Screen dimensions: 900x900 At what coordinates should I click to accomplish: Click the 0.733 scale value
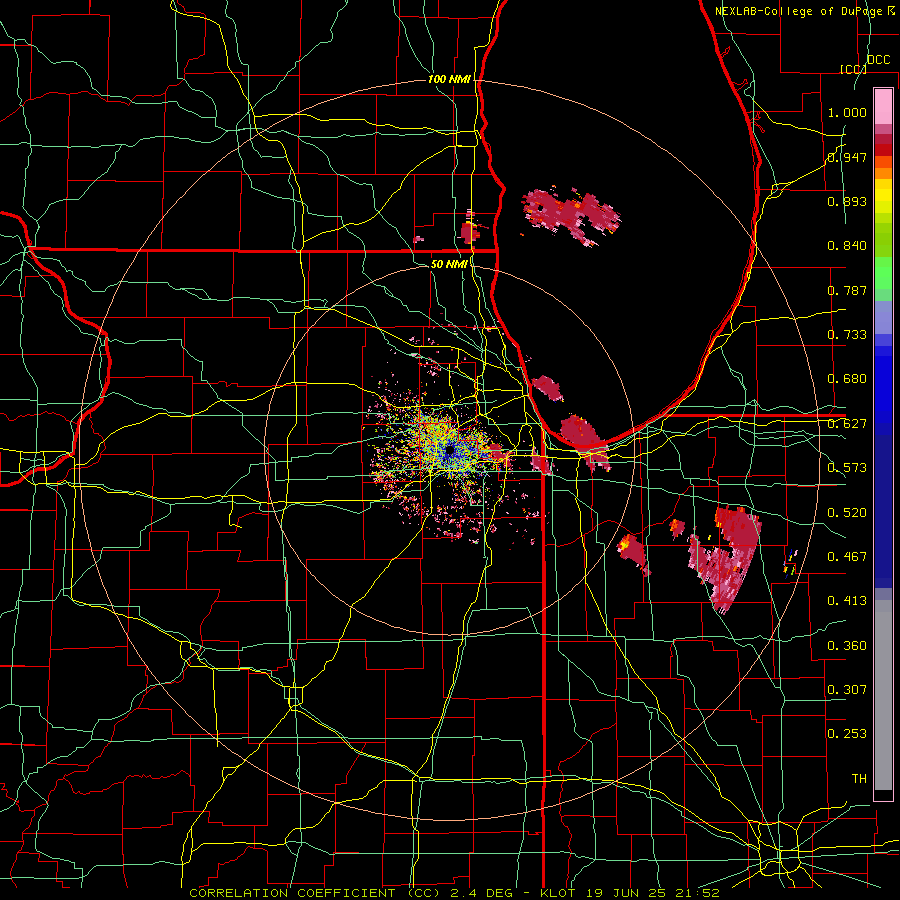click(x=847, y=335)
